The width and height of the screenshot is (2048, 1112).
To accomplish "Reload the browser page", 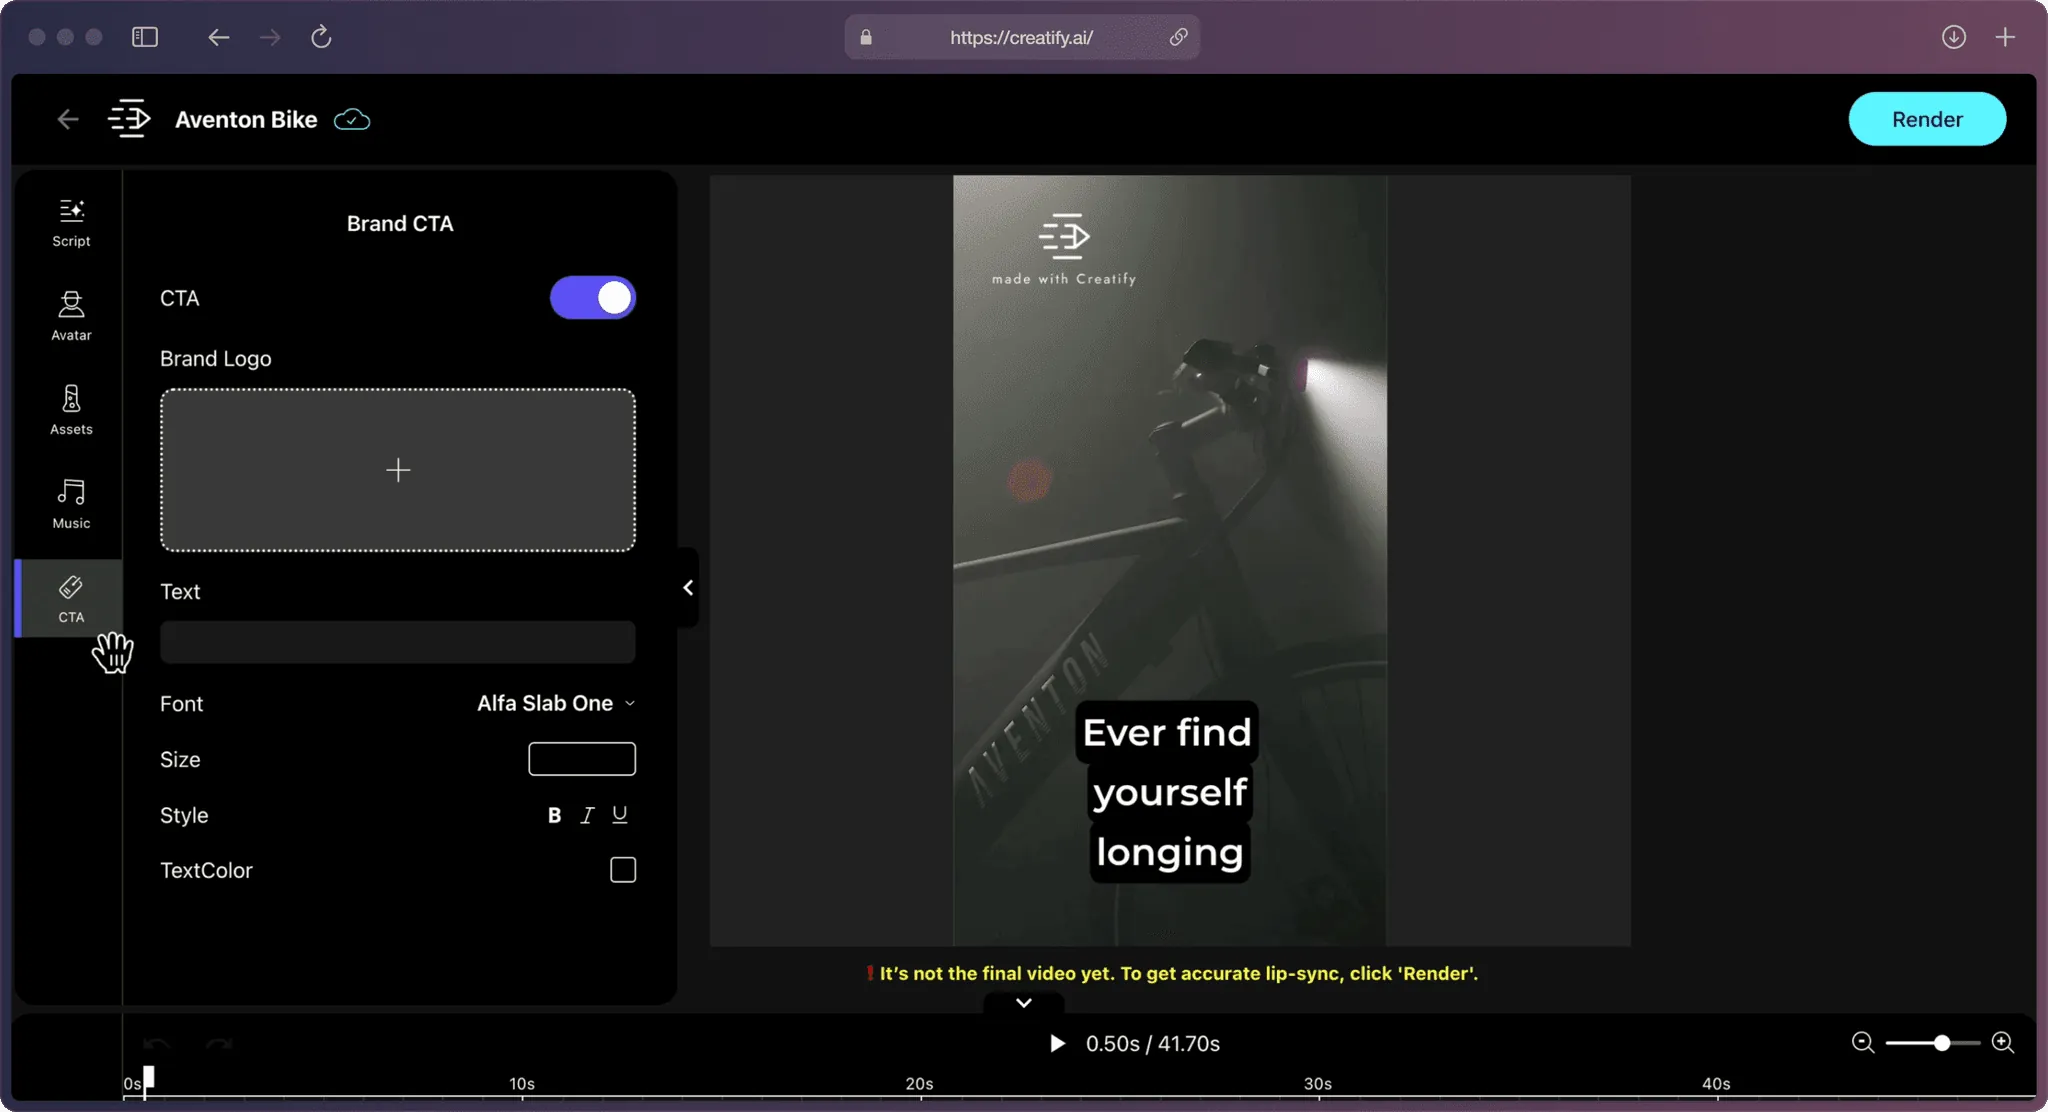I will coord(321,37).
